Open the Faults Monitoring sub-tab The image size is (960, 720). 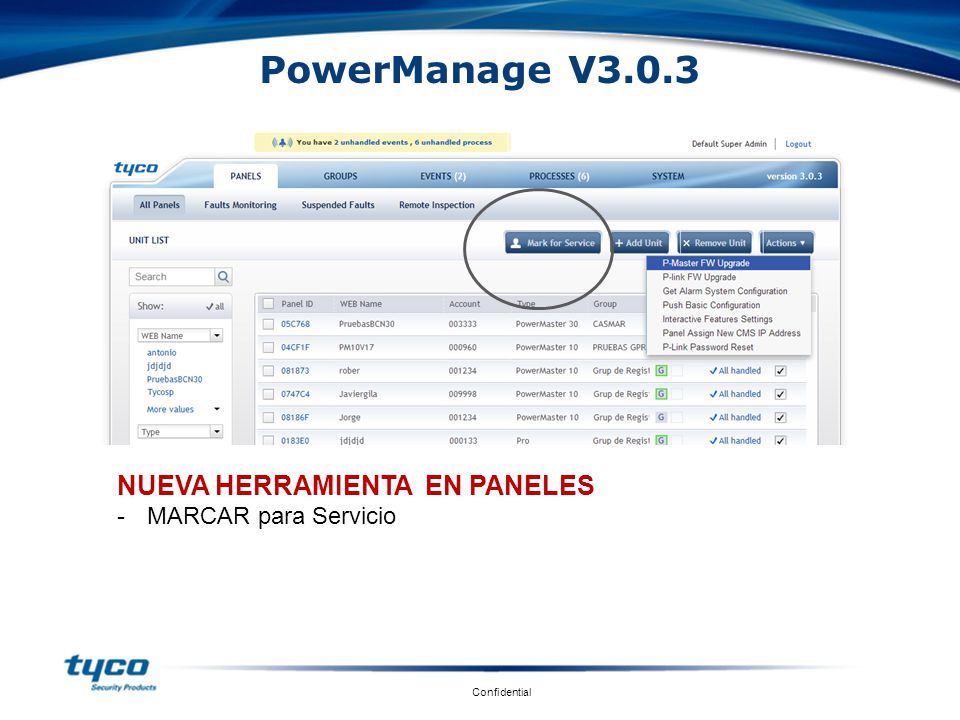click(240, 205)
